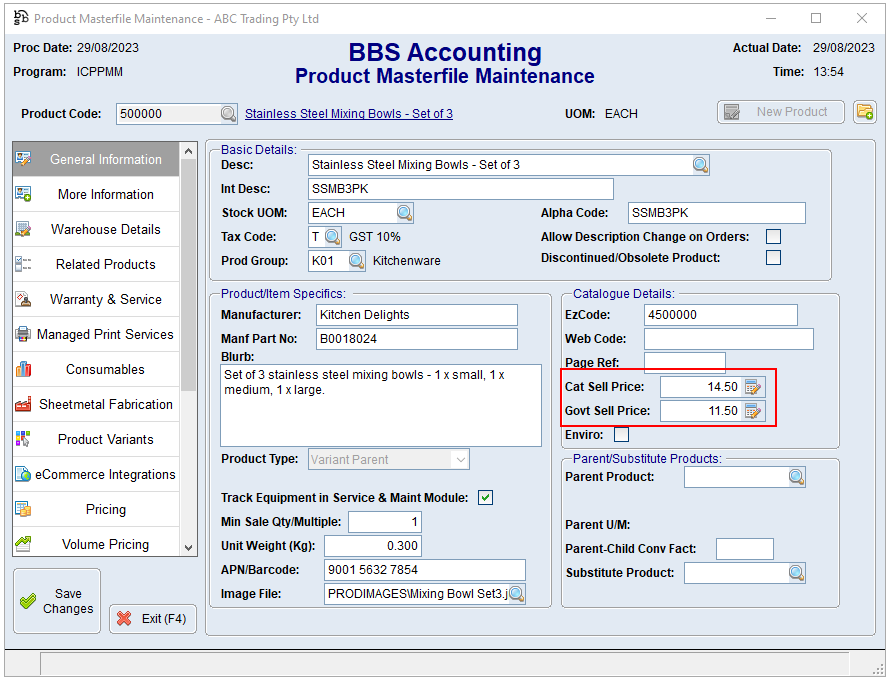The image size is (889, 680).
Task: Tick the Discontinued/Obsolete Product checkbox
Action: click(773, 258)
